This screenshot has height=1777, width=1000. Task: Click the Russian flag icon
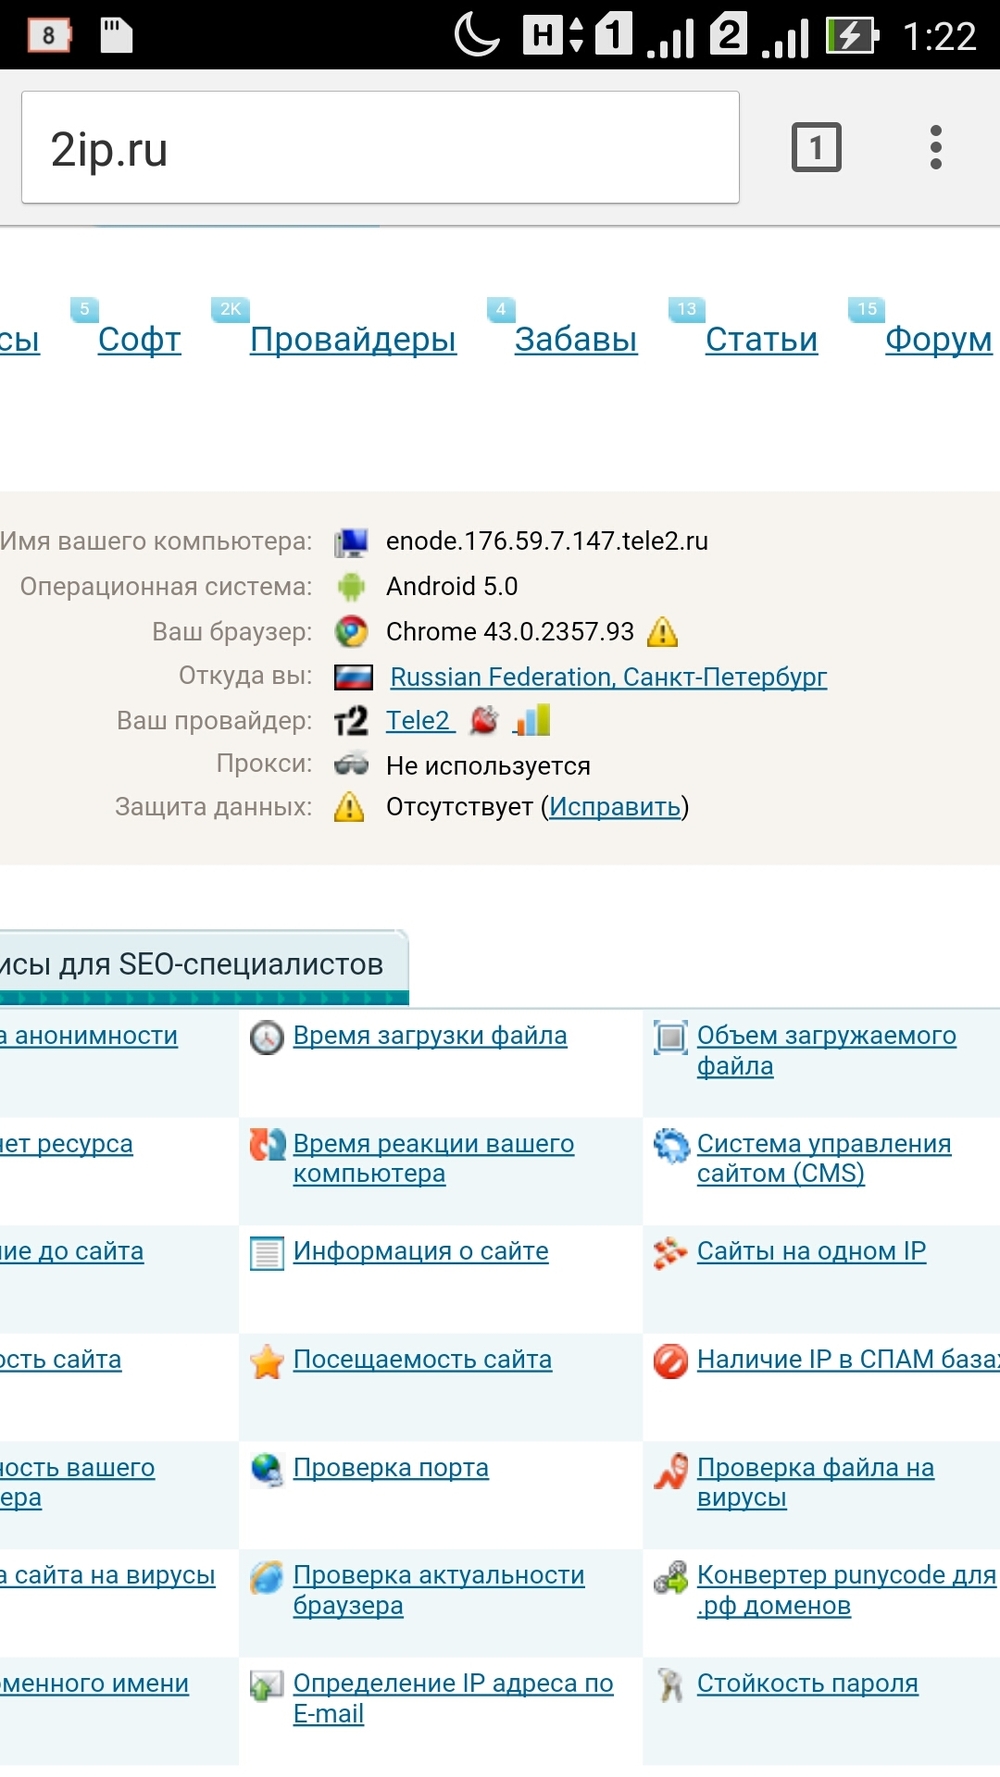pyautogui.click(x=352, y=677)
